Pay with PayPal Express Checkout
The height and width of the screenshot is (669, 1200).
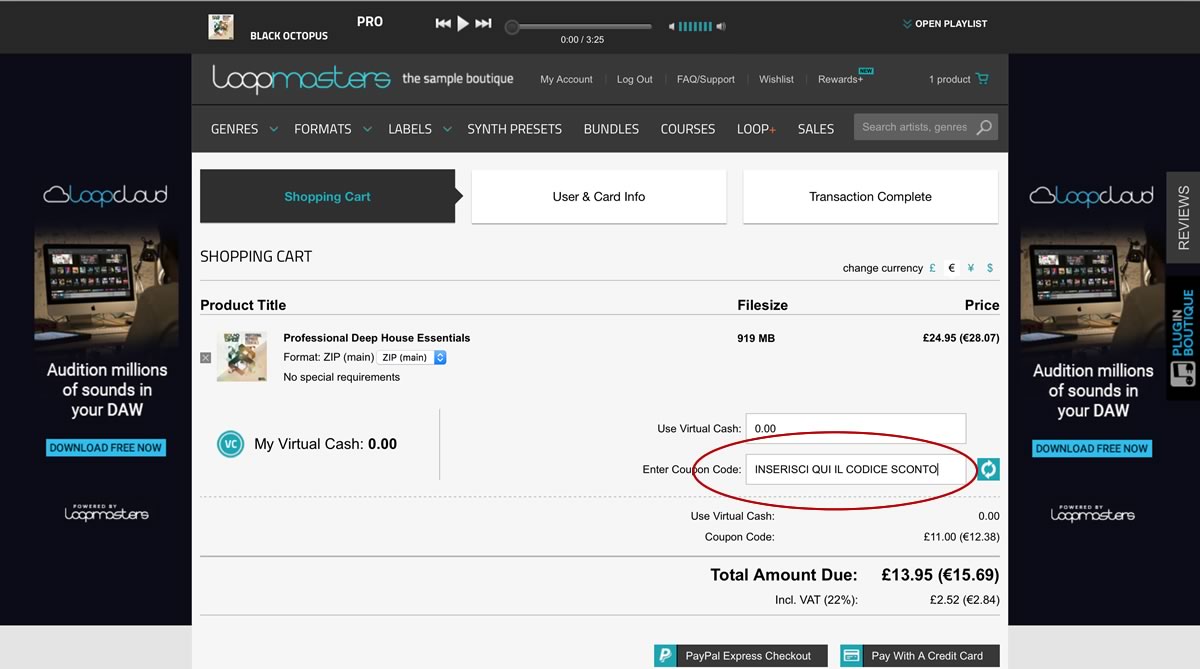[x=741, y=656]
